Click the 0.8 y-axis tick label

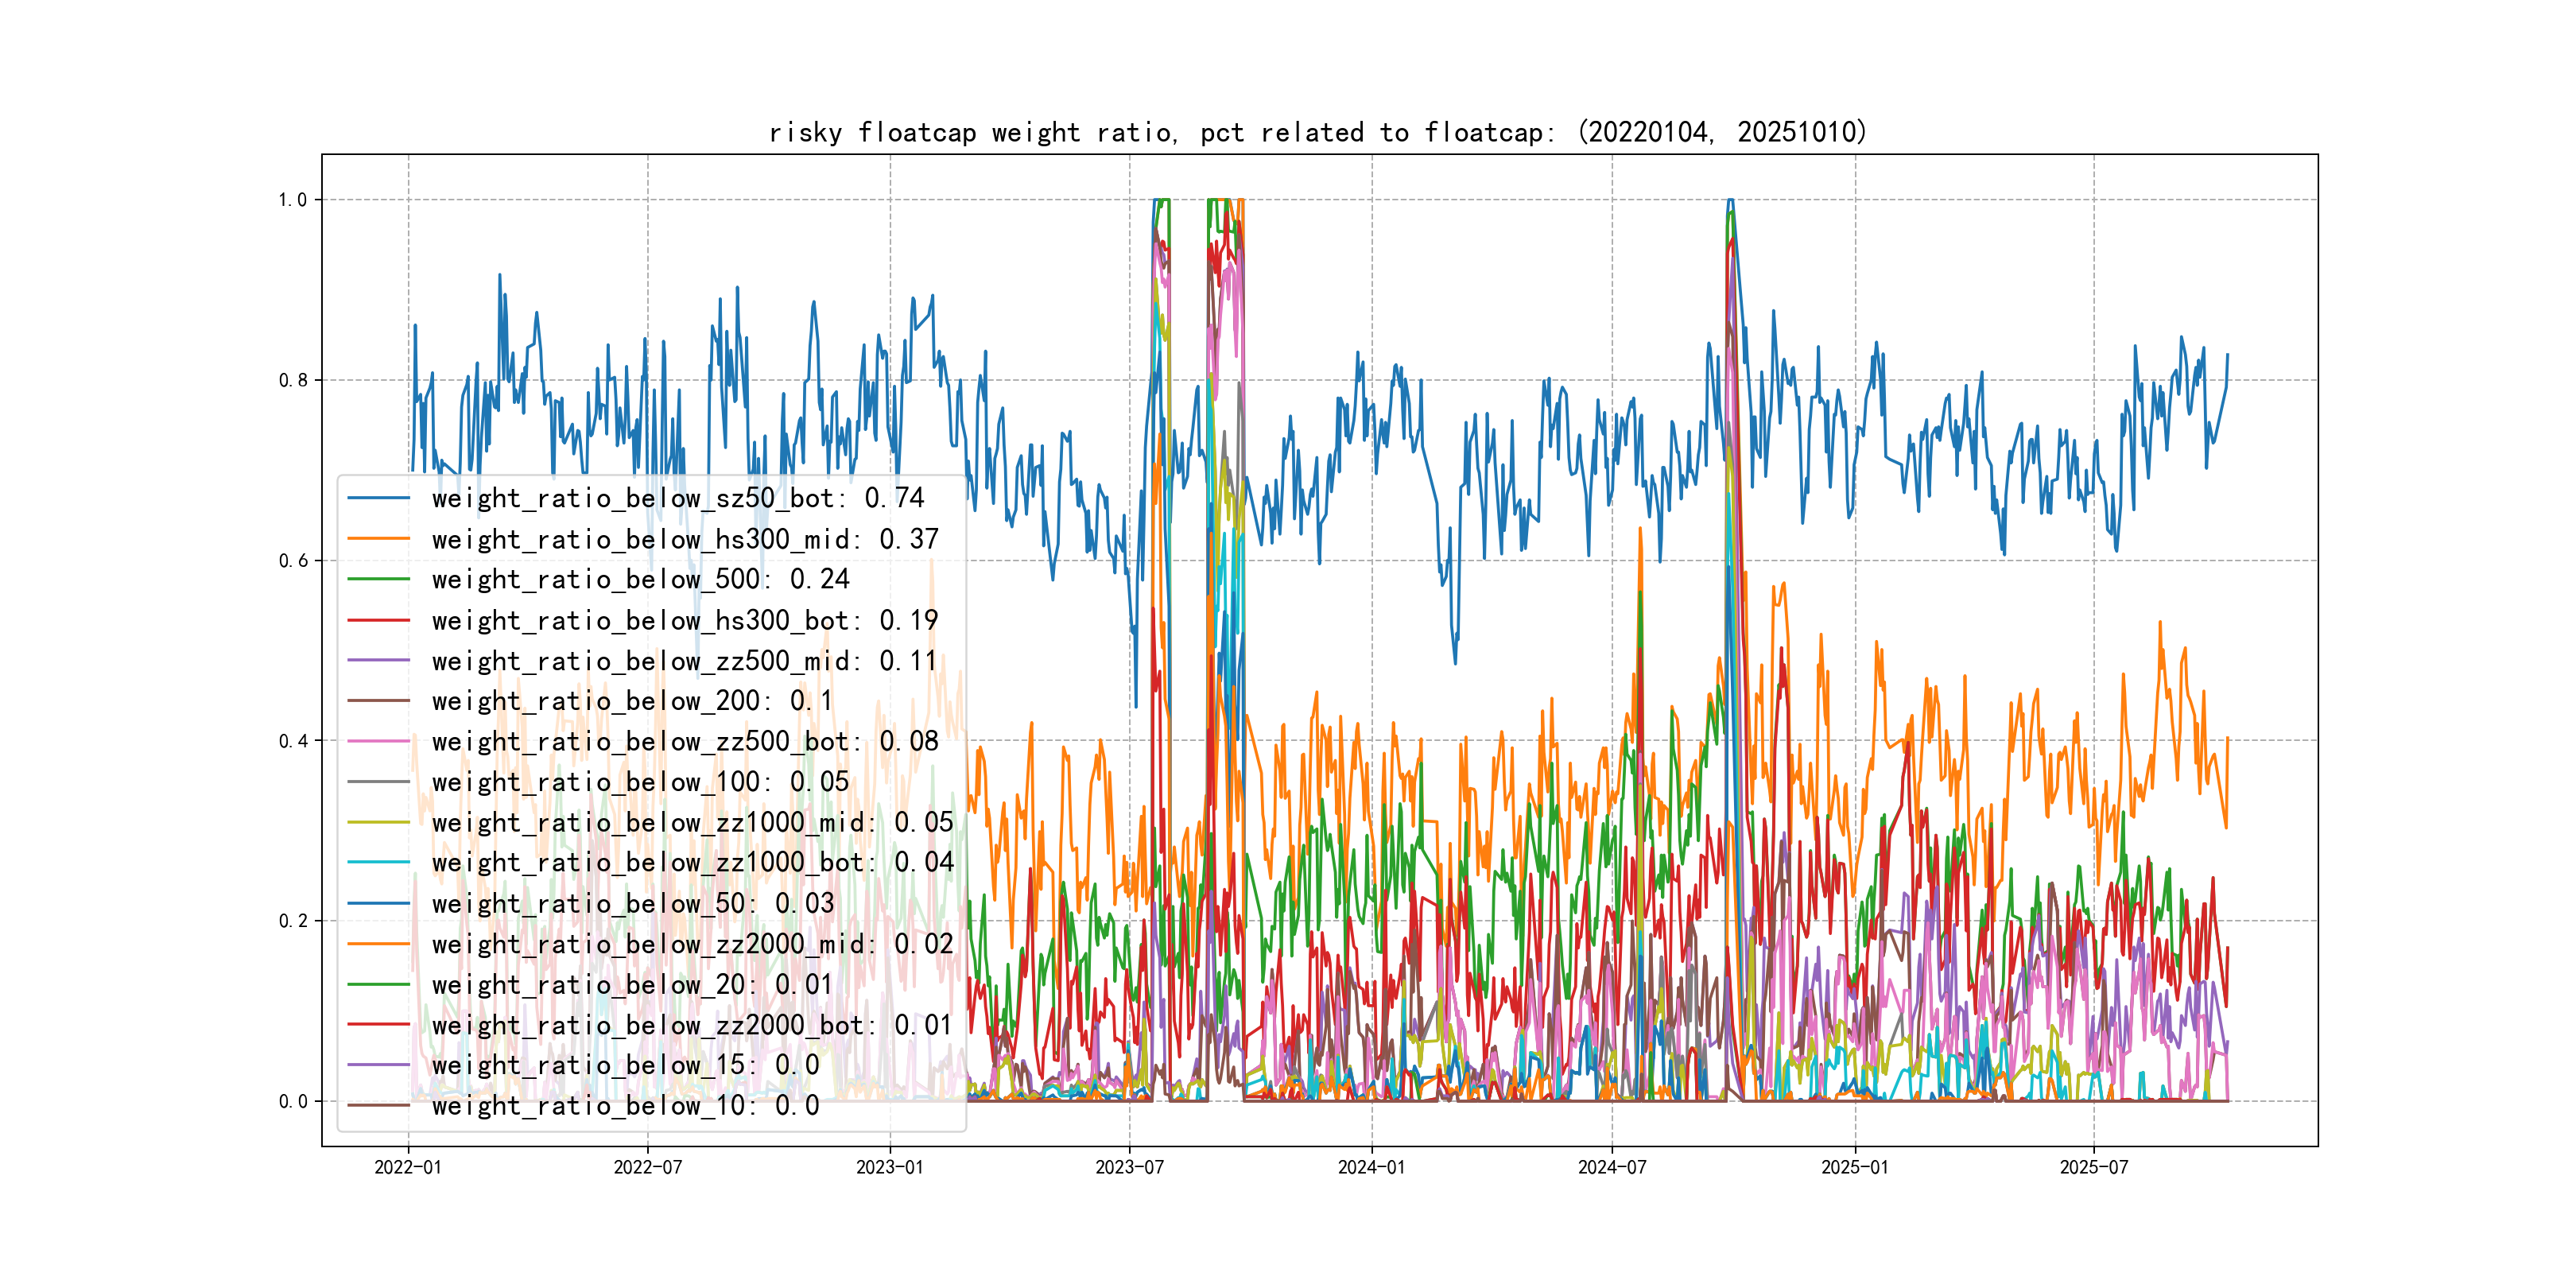tap(293, 380)
